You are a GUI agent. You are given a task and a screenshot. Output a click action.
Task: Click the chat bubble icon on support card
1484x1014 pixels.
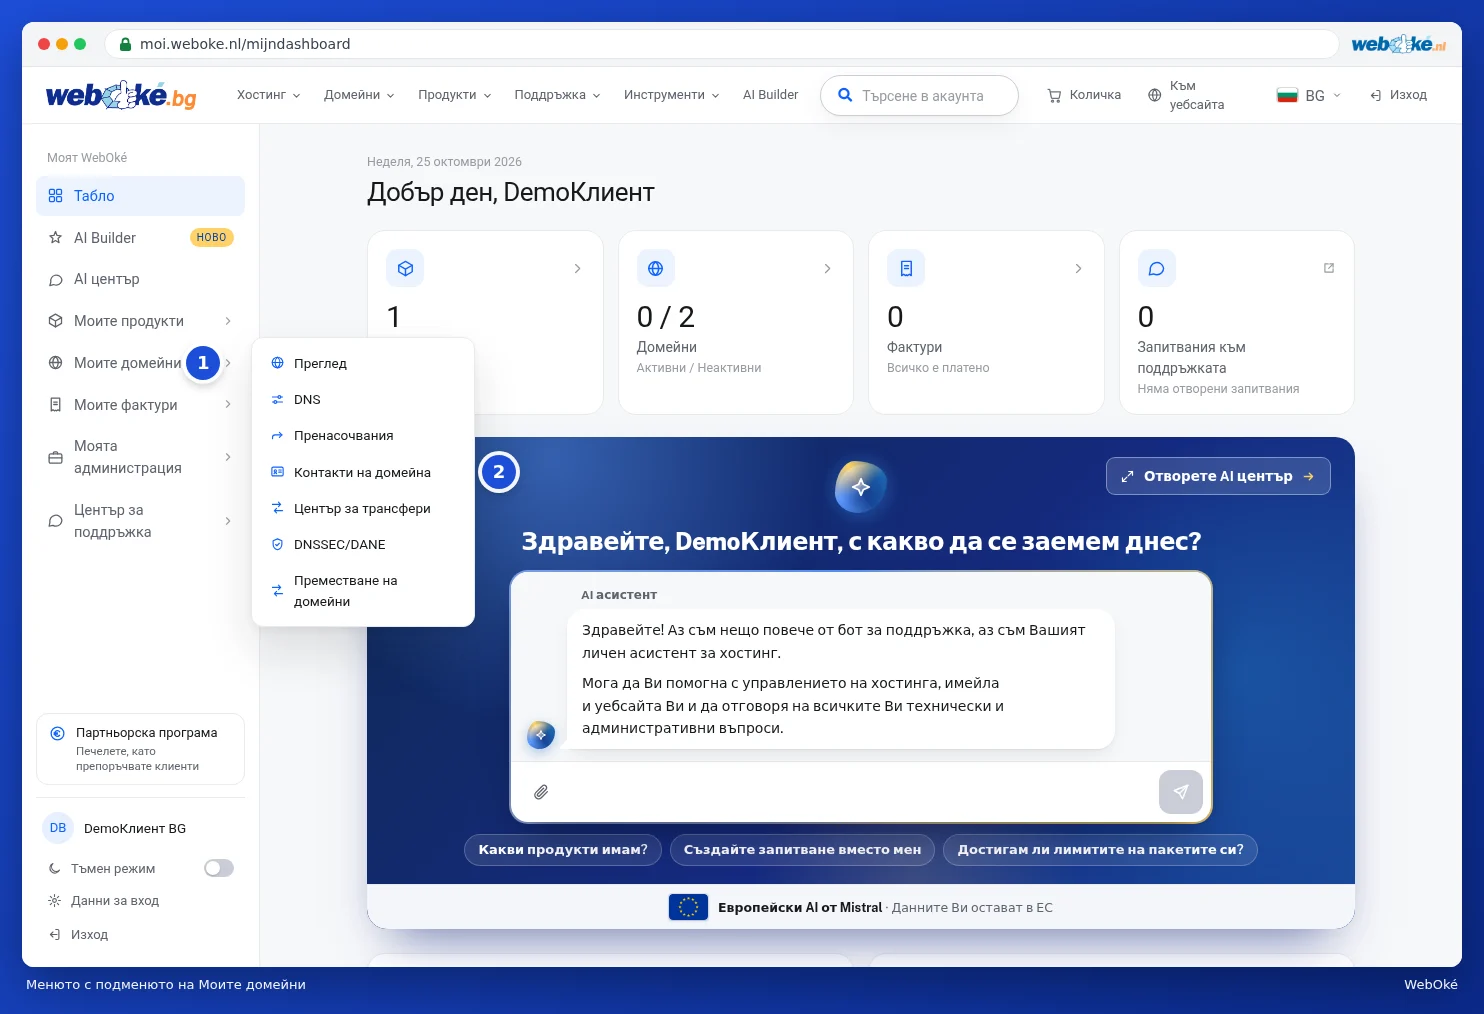(1156, 268)
